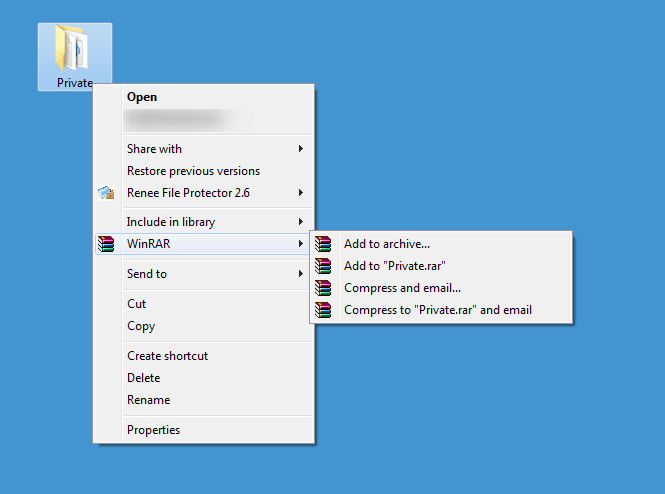Click Create shortcut menu entry

pyautogui.click(x=167, y=356)
